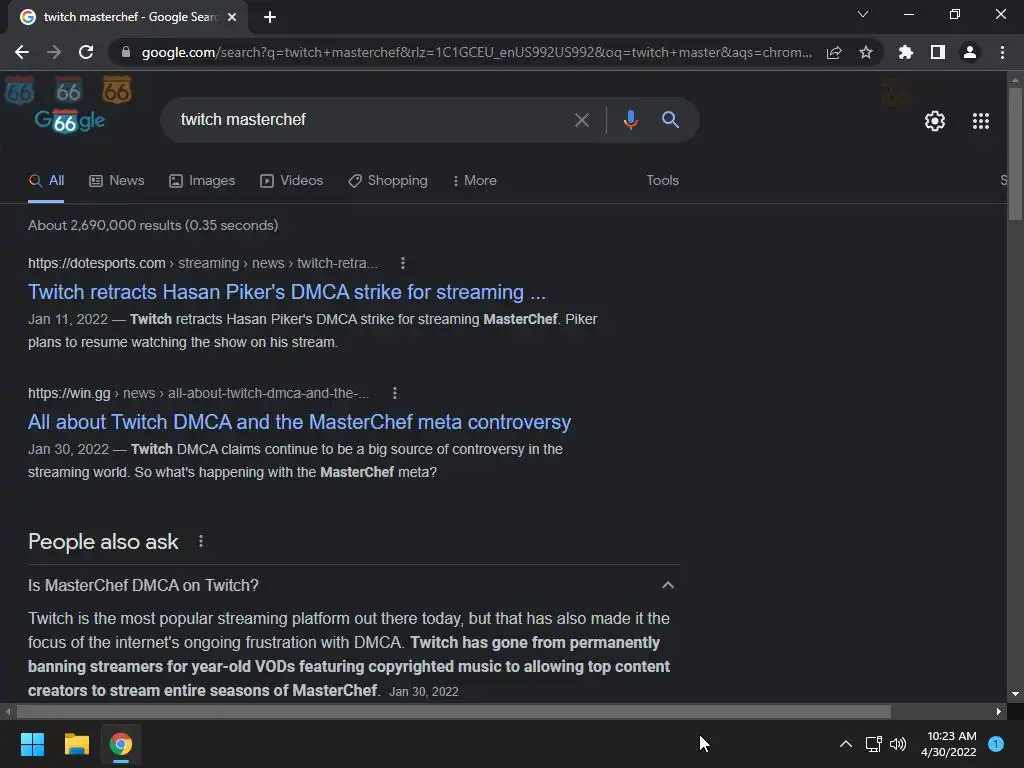Screen dimensions: 1024x768
Task: Click the browser forward arrow
Action: click(54, 52)
